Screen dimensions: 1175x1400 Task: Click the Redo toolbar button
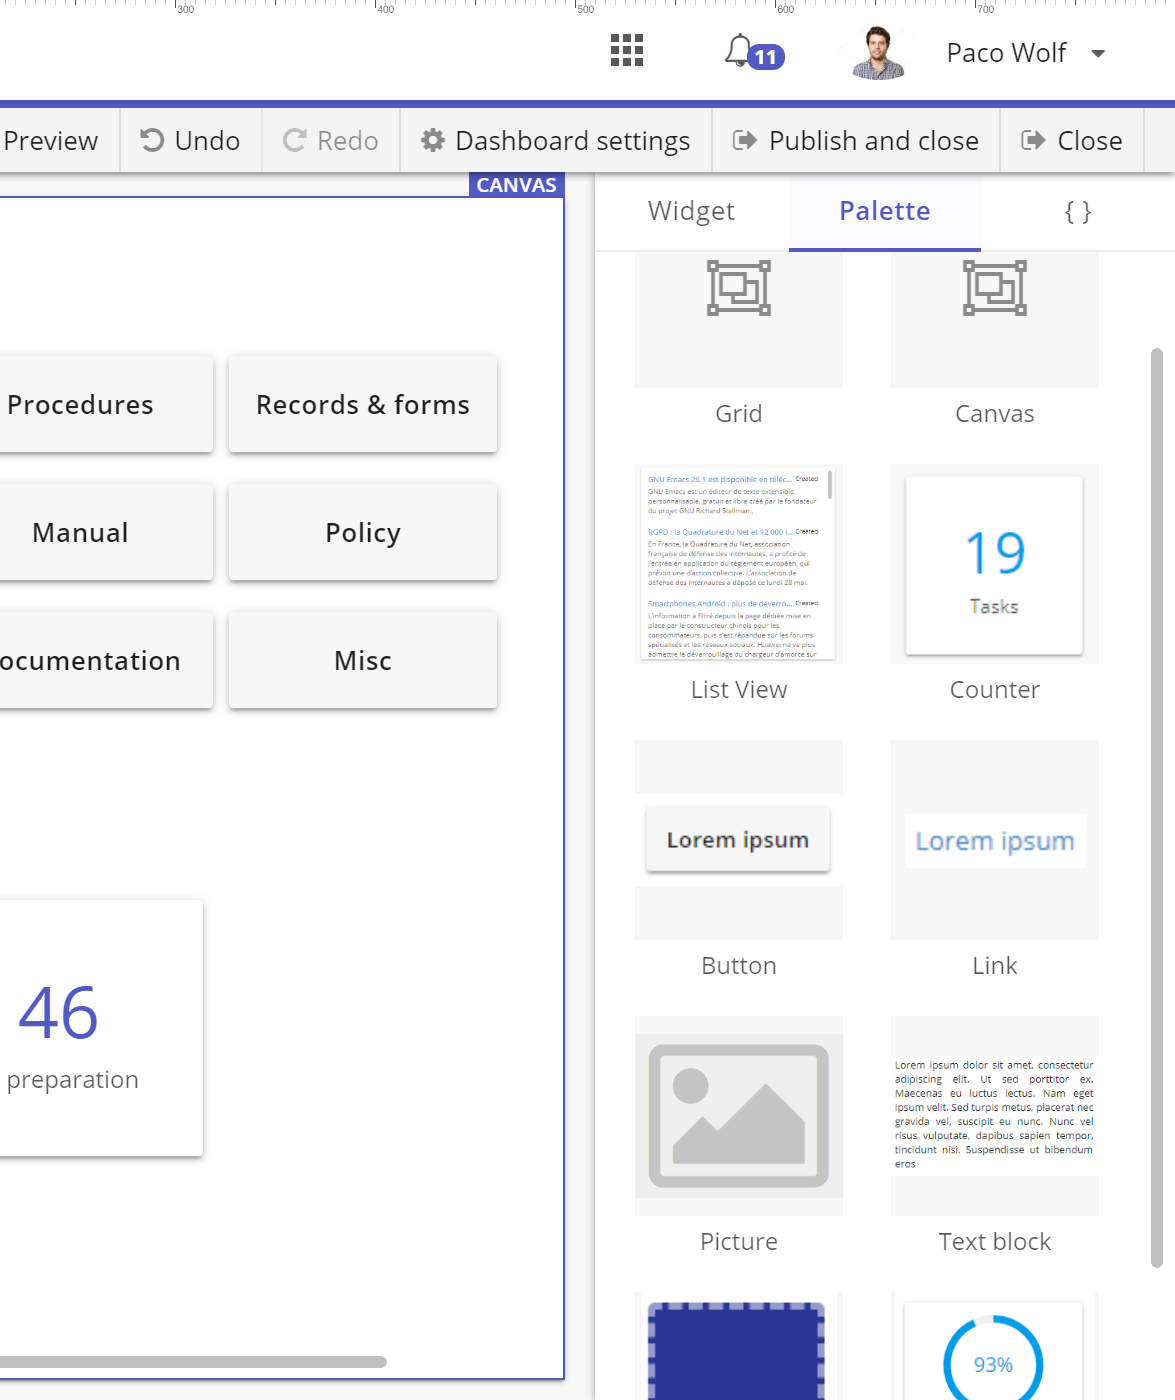[x=331, y=141]
